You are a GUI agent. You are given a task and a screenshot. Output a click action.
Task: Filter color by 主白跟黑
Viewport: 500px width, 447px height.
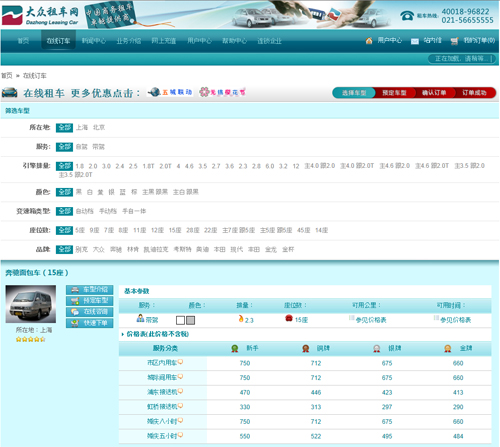tap(186, 192)
